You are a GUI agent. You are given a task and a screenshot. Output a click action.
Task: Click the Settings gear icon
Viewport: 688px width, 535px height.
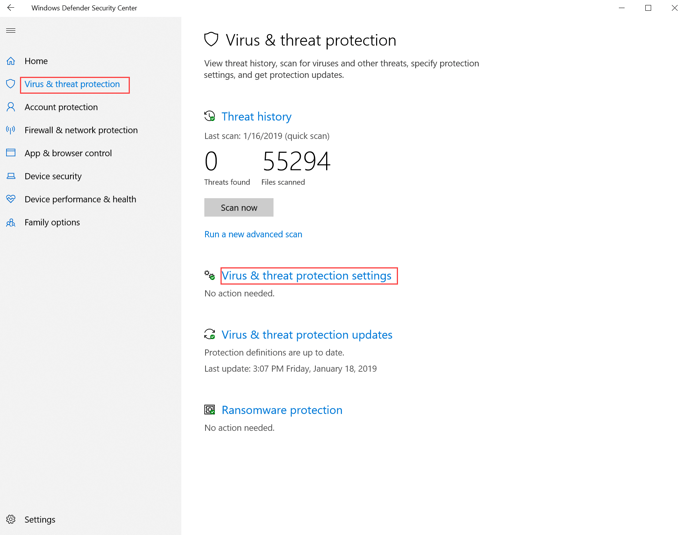[x=11, y=519]
